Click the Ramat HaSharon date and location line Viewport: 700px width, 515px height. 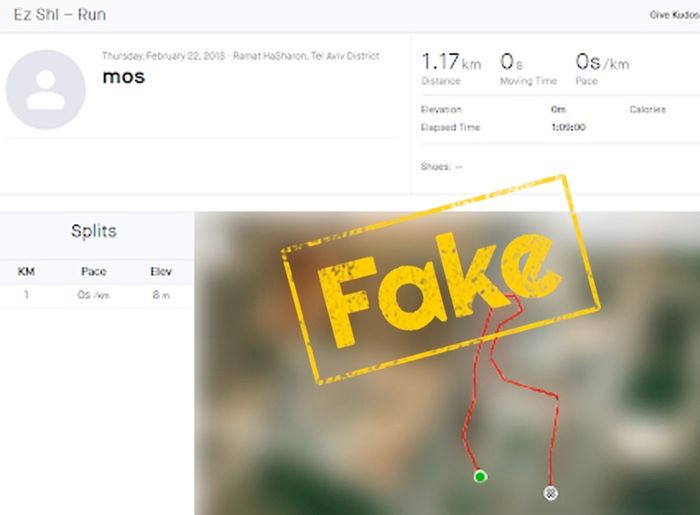point(241,56)
